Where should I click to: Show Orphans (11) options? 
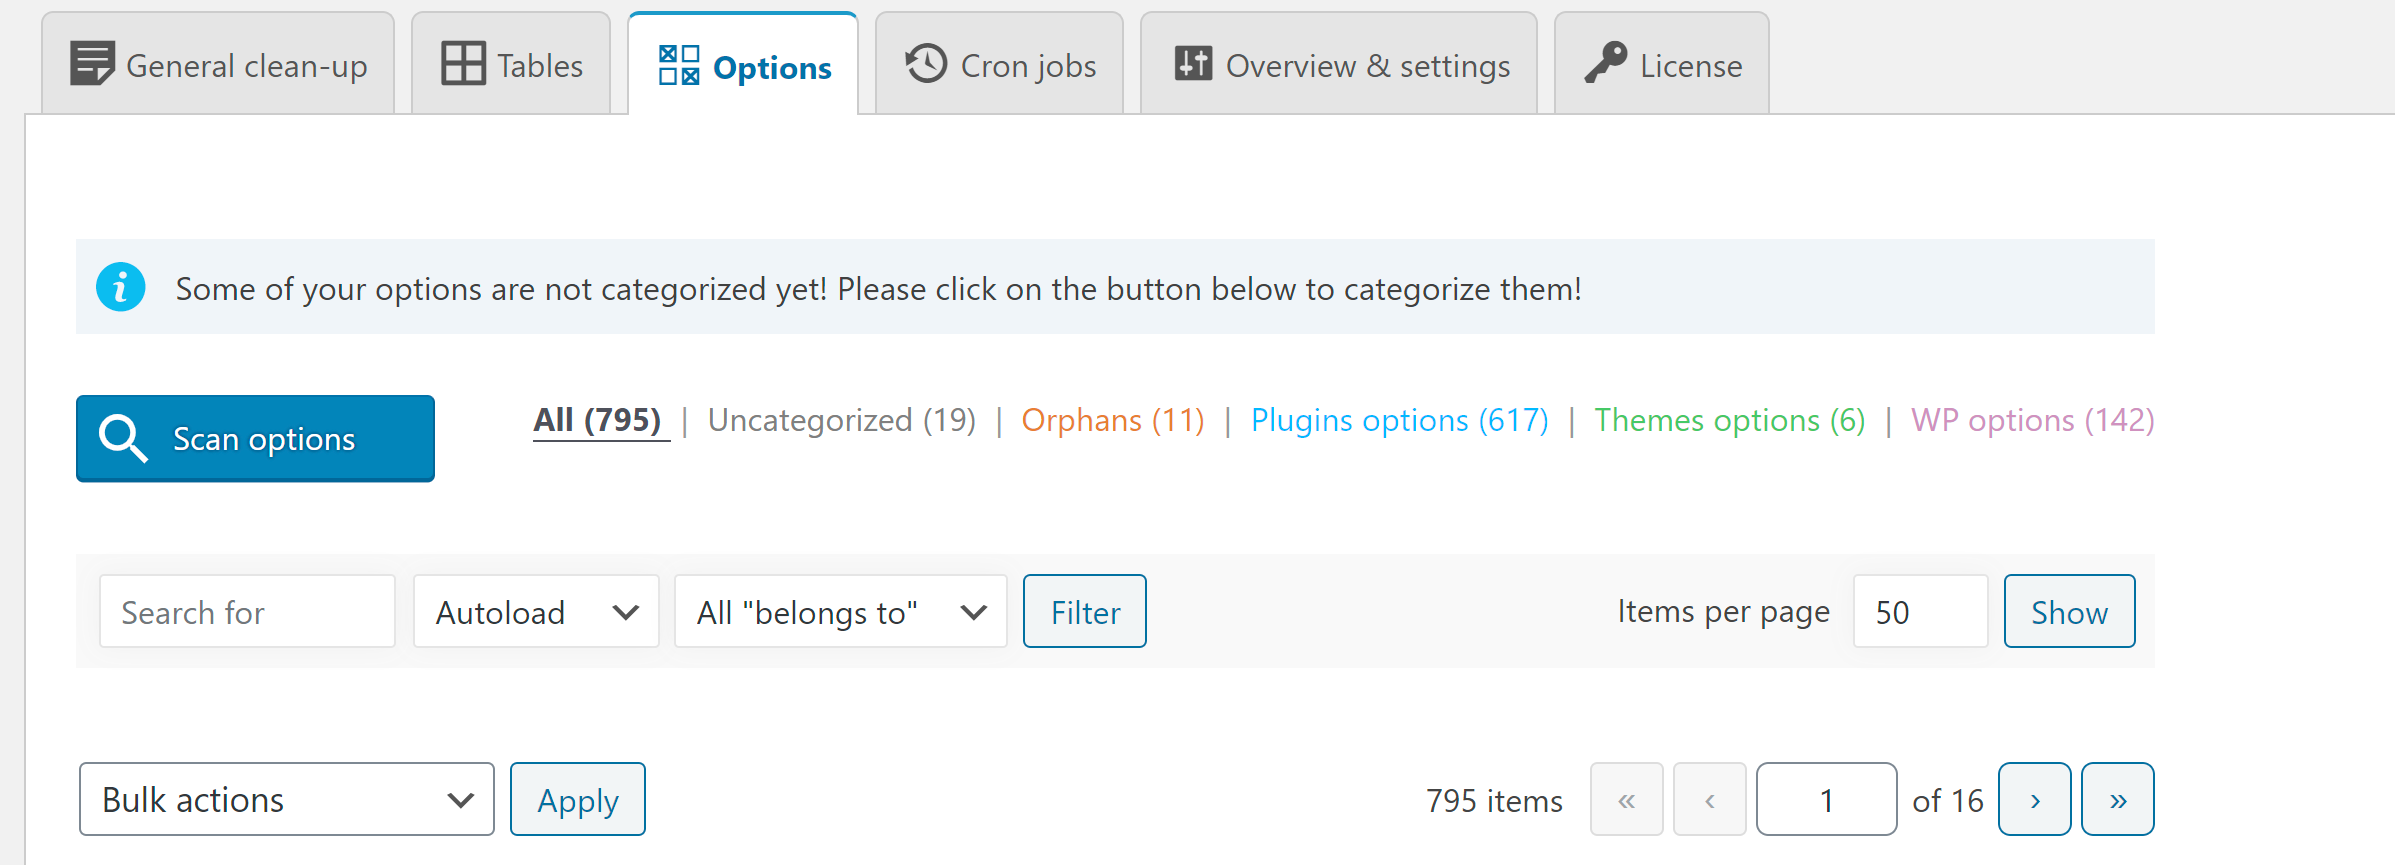coord(1113,420)
